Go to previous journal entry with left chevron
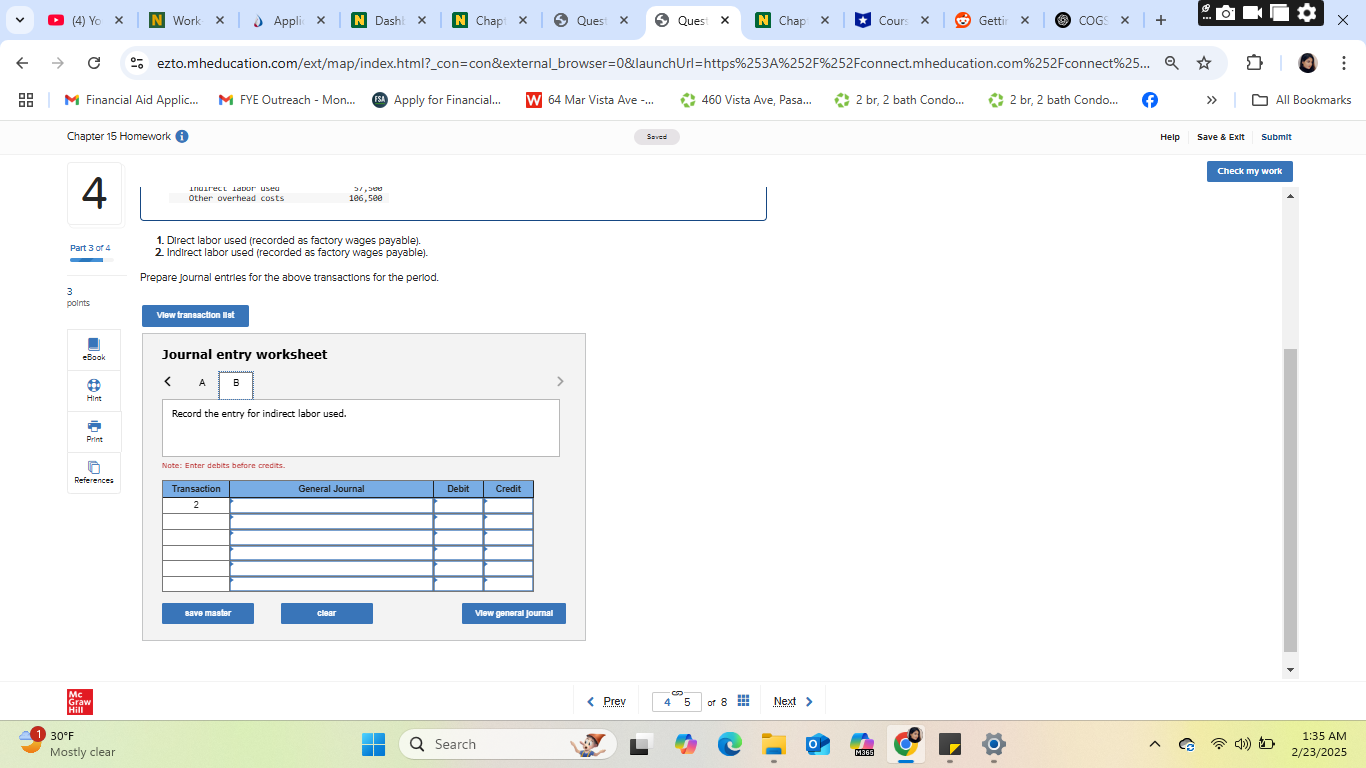This screenshot has width=1366, height=768. click(x=168, y=381)
